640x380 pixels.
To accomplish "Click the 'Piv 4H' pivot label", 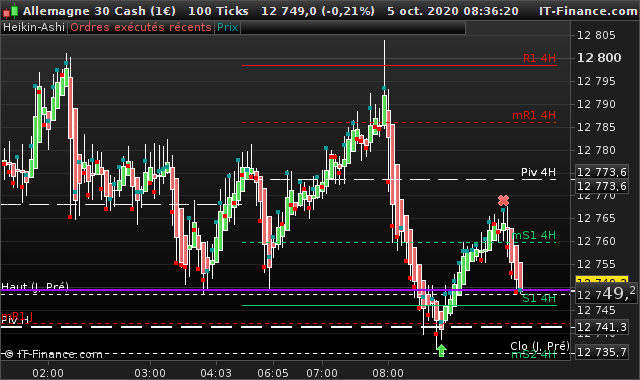I will [538, 172].
